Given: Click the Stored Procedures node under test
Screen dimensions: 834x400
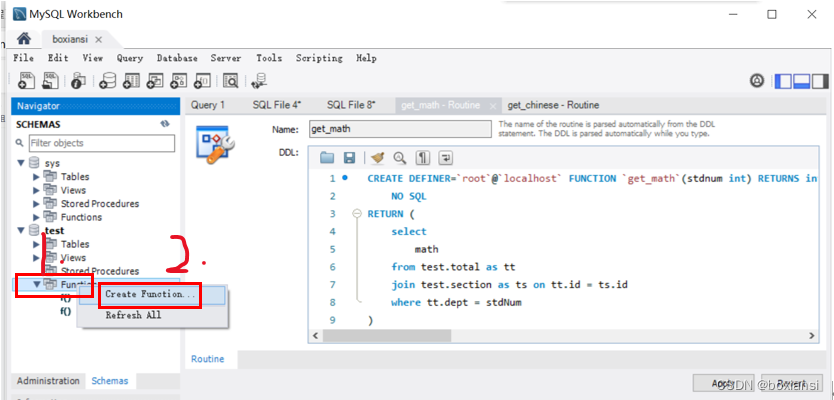Looking at the screenshot, I should point(99,271).
